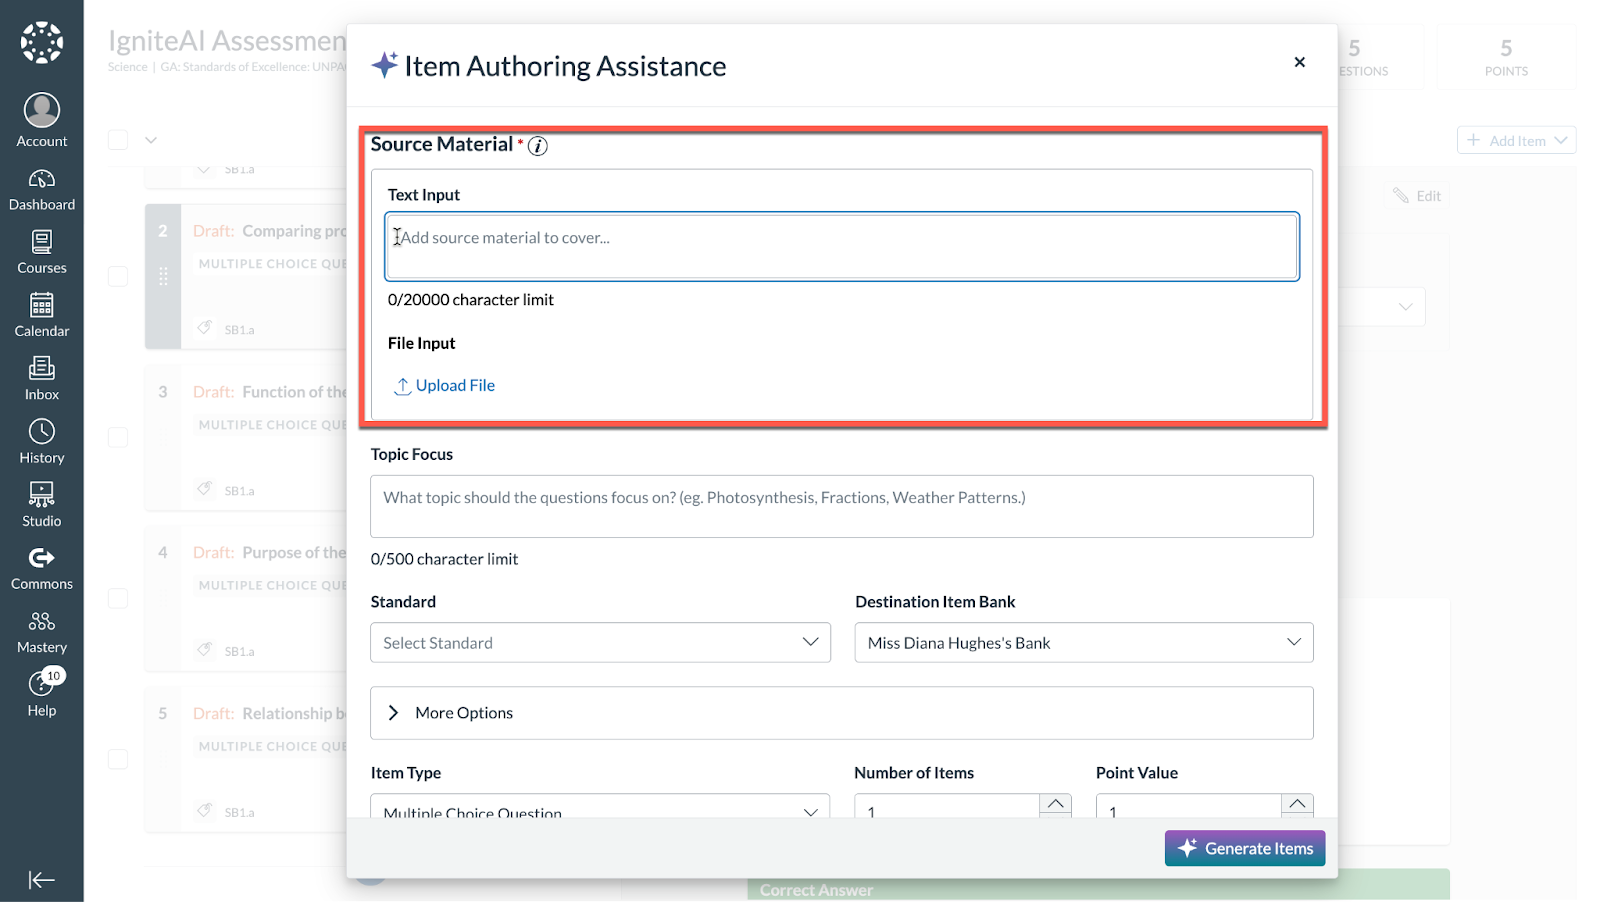The height and width of the screenshot is (902, 1600).
Task: Close the Item Authoring Assistance dialog
Action: 1299,62
